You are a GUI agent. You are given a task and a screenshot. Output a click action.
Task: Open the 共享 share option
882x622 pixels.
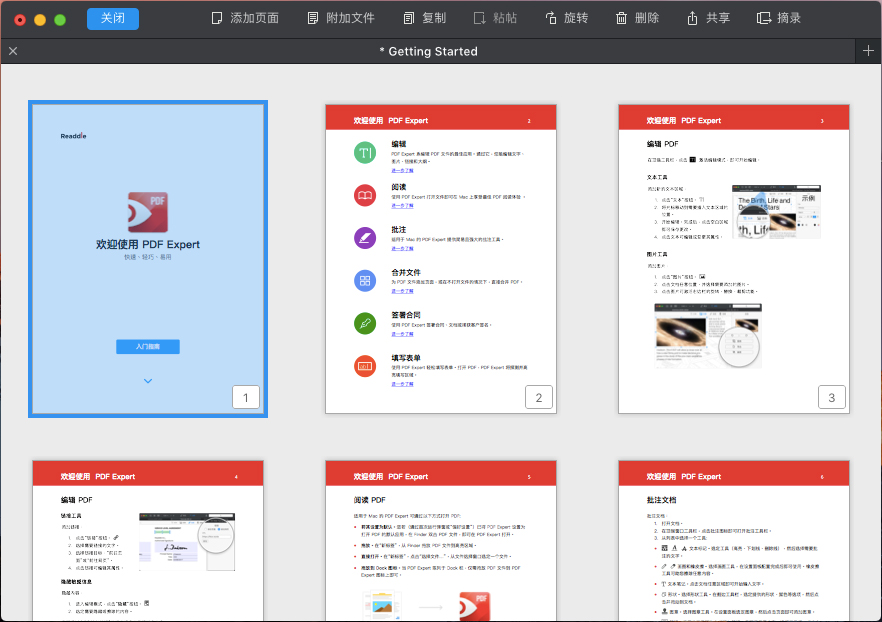[x=708, y=19]
